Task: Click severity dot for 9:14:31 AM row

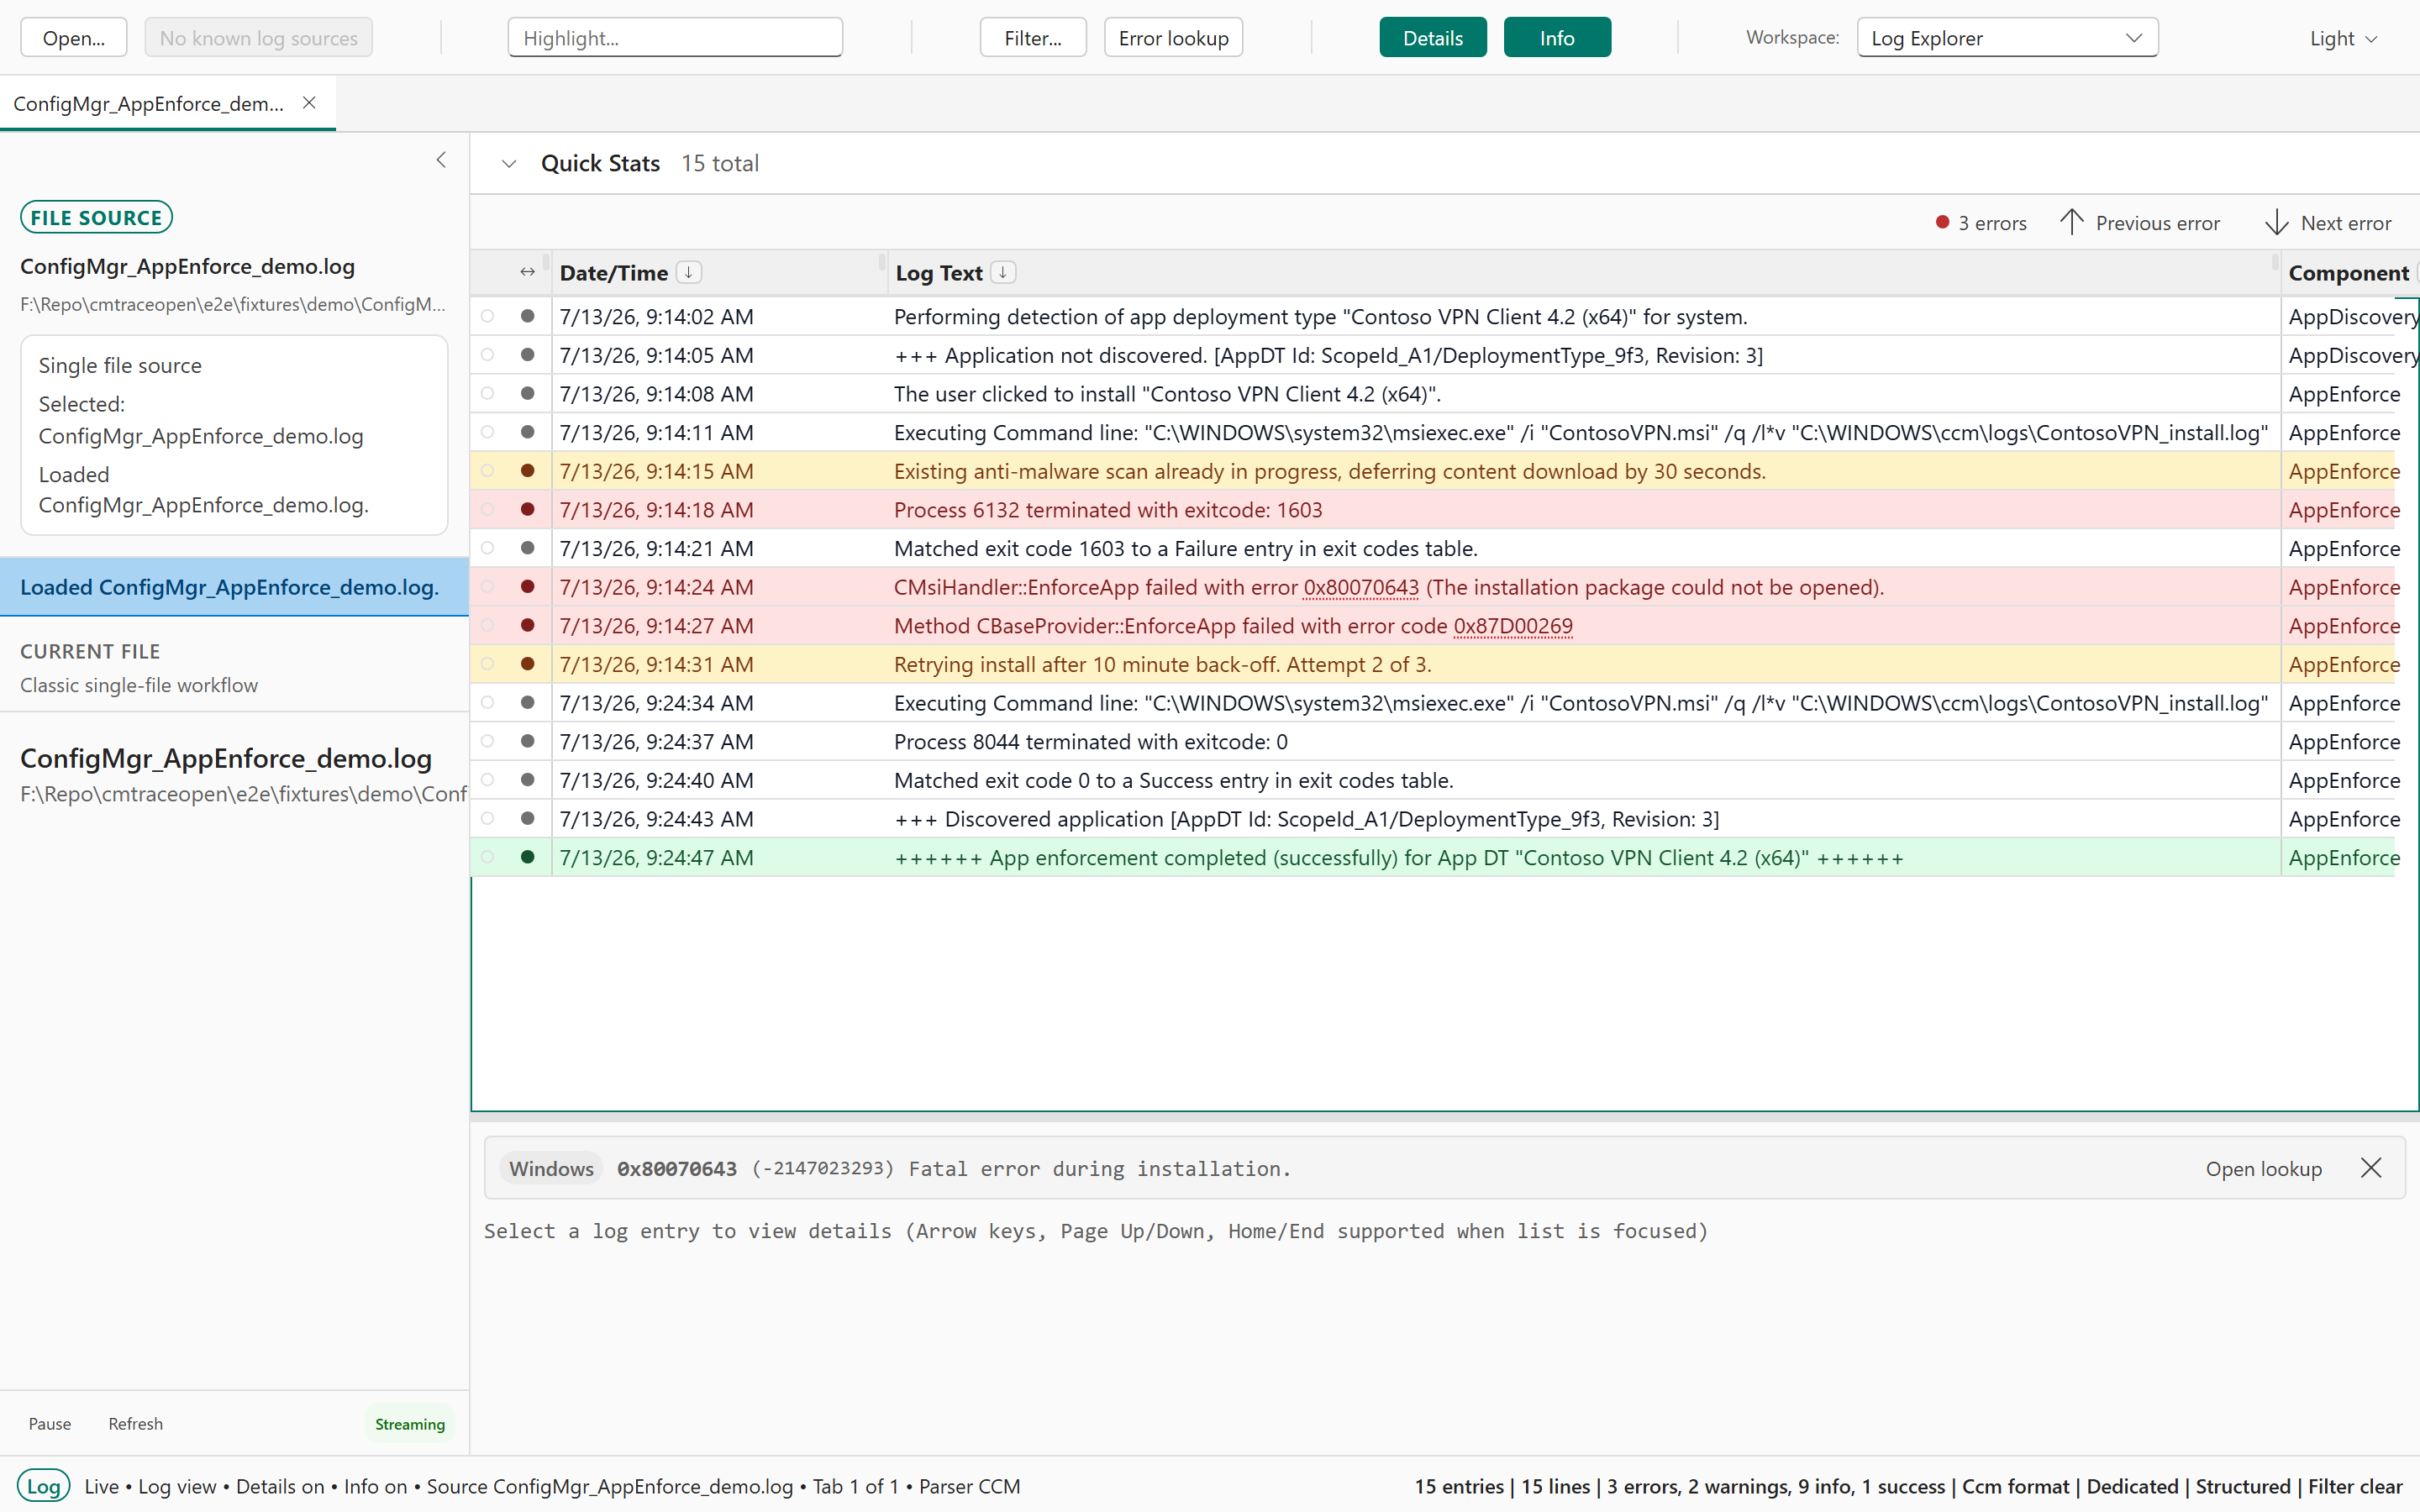Action: (527, 664)
